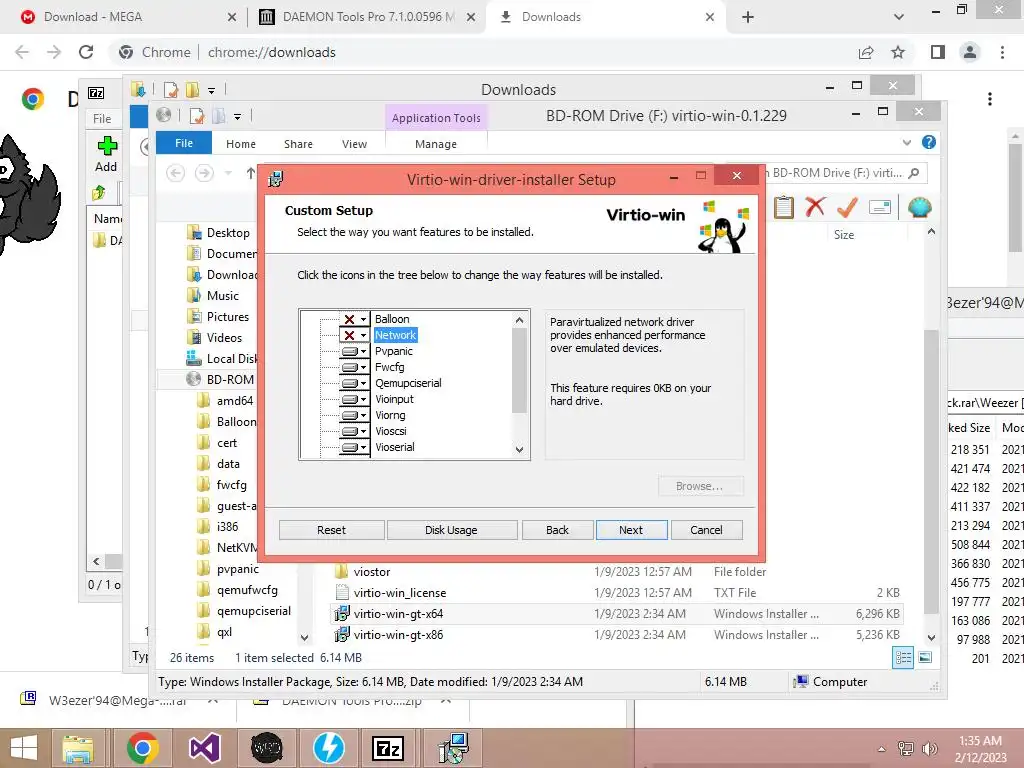Select the pvpanic folder in tree
The height and width of the screenshot is (768, 1024).
click(238, 569)
